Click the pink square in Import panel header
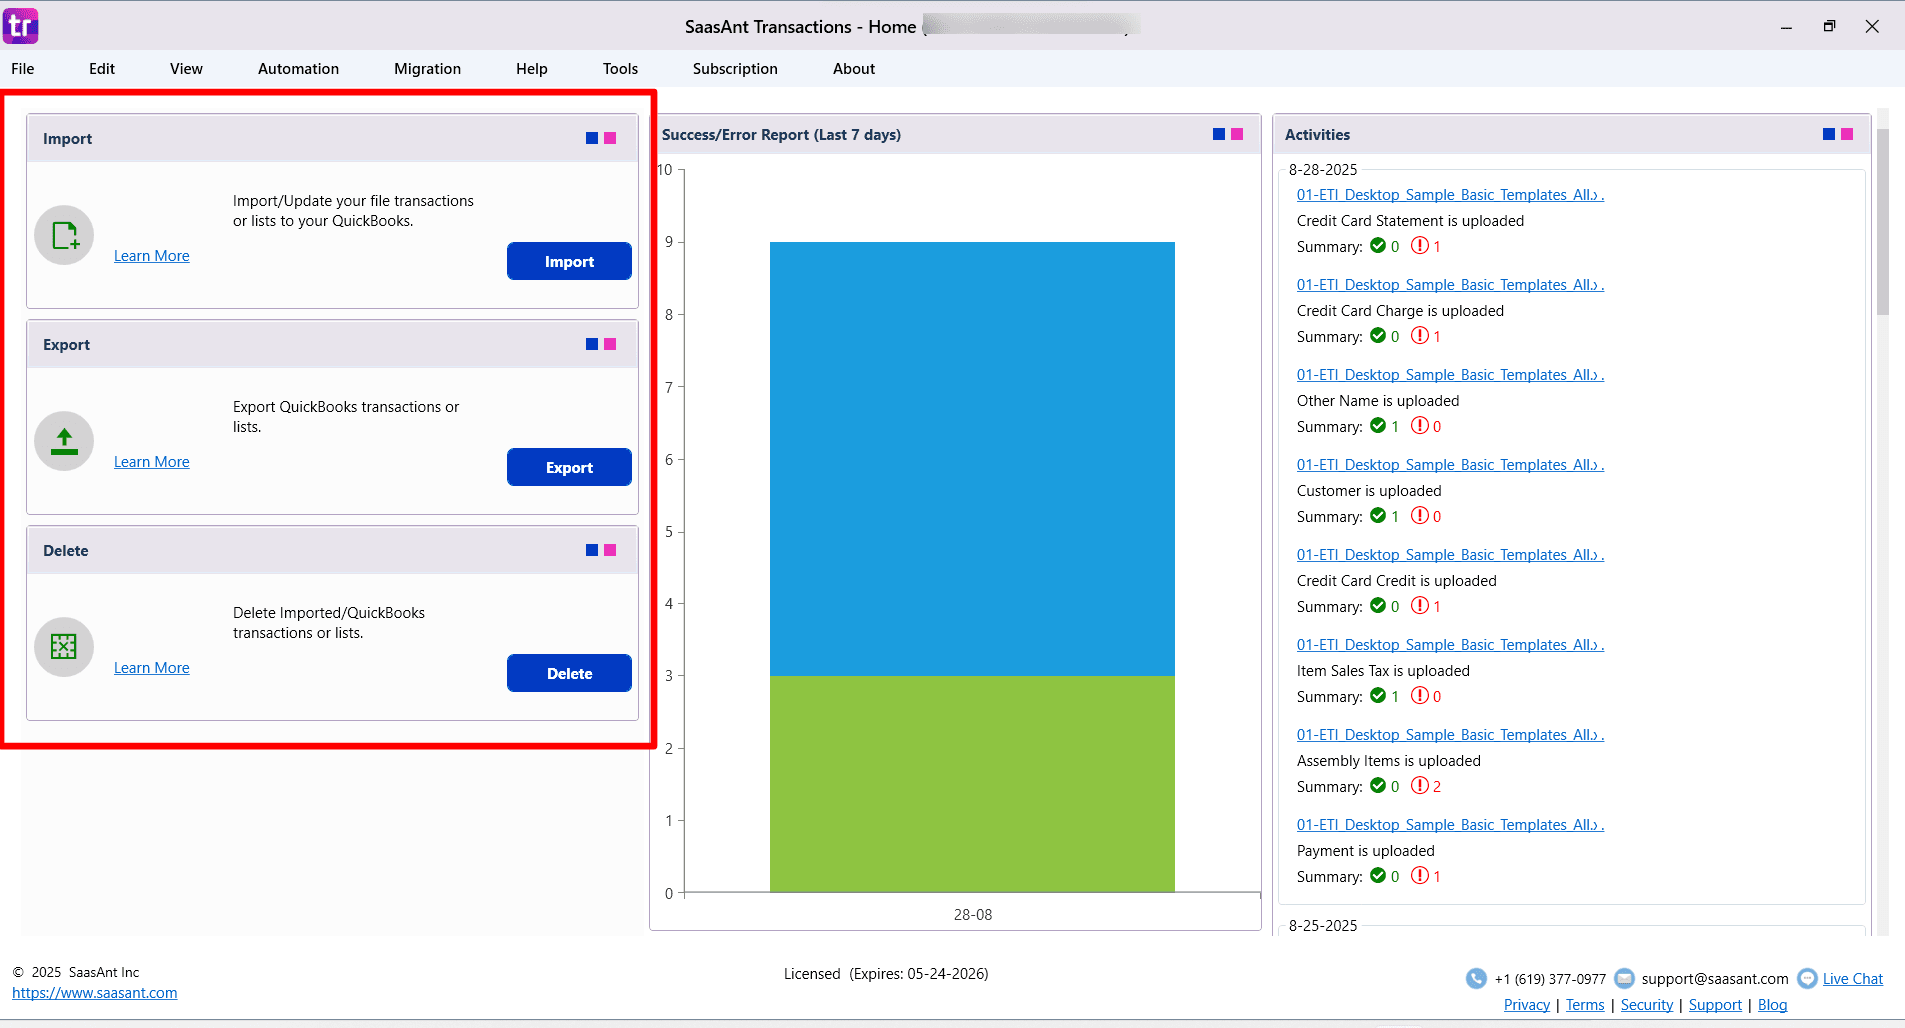This screenshot has width=1905, height=1028. pos(610,138)
